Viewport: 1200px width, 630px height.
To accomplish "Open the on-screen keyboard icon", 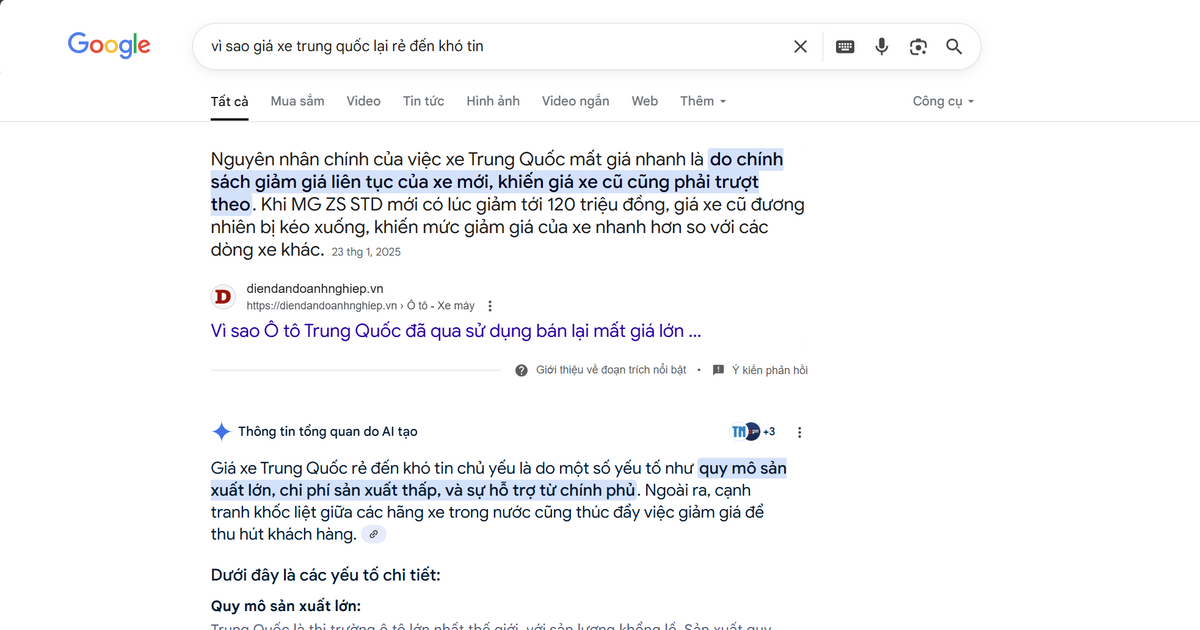I will pyautogui.click(x=845, y=46).
